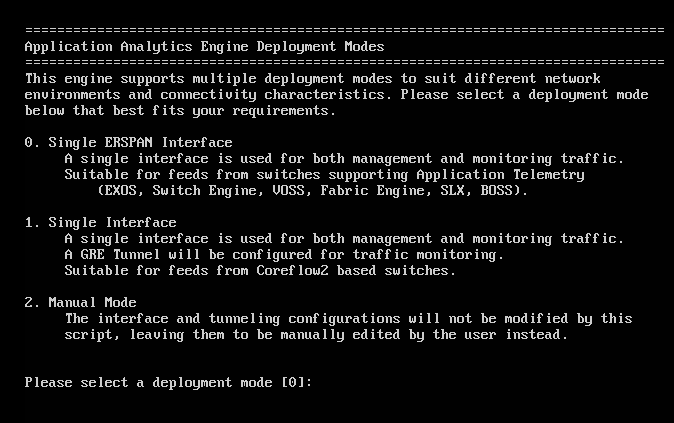Select option 0 Single ERSPAN Interface

(129, 142)
